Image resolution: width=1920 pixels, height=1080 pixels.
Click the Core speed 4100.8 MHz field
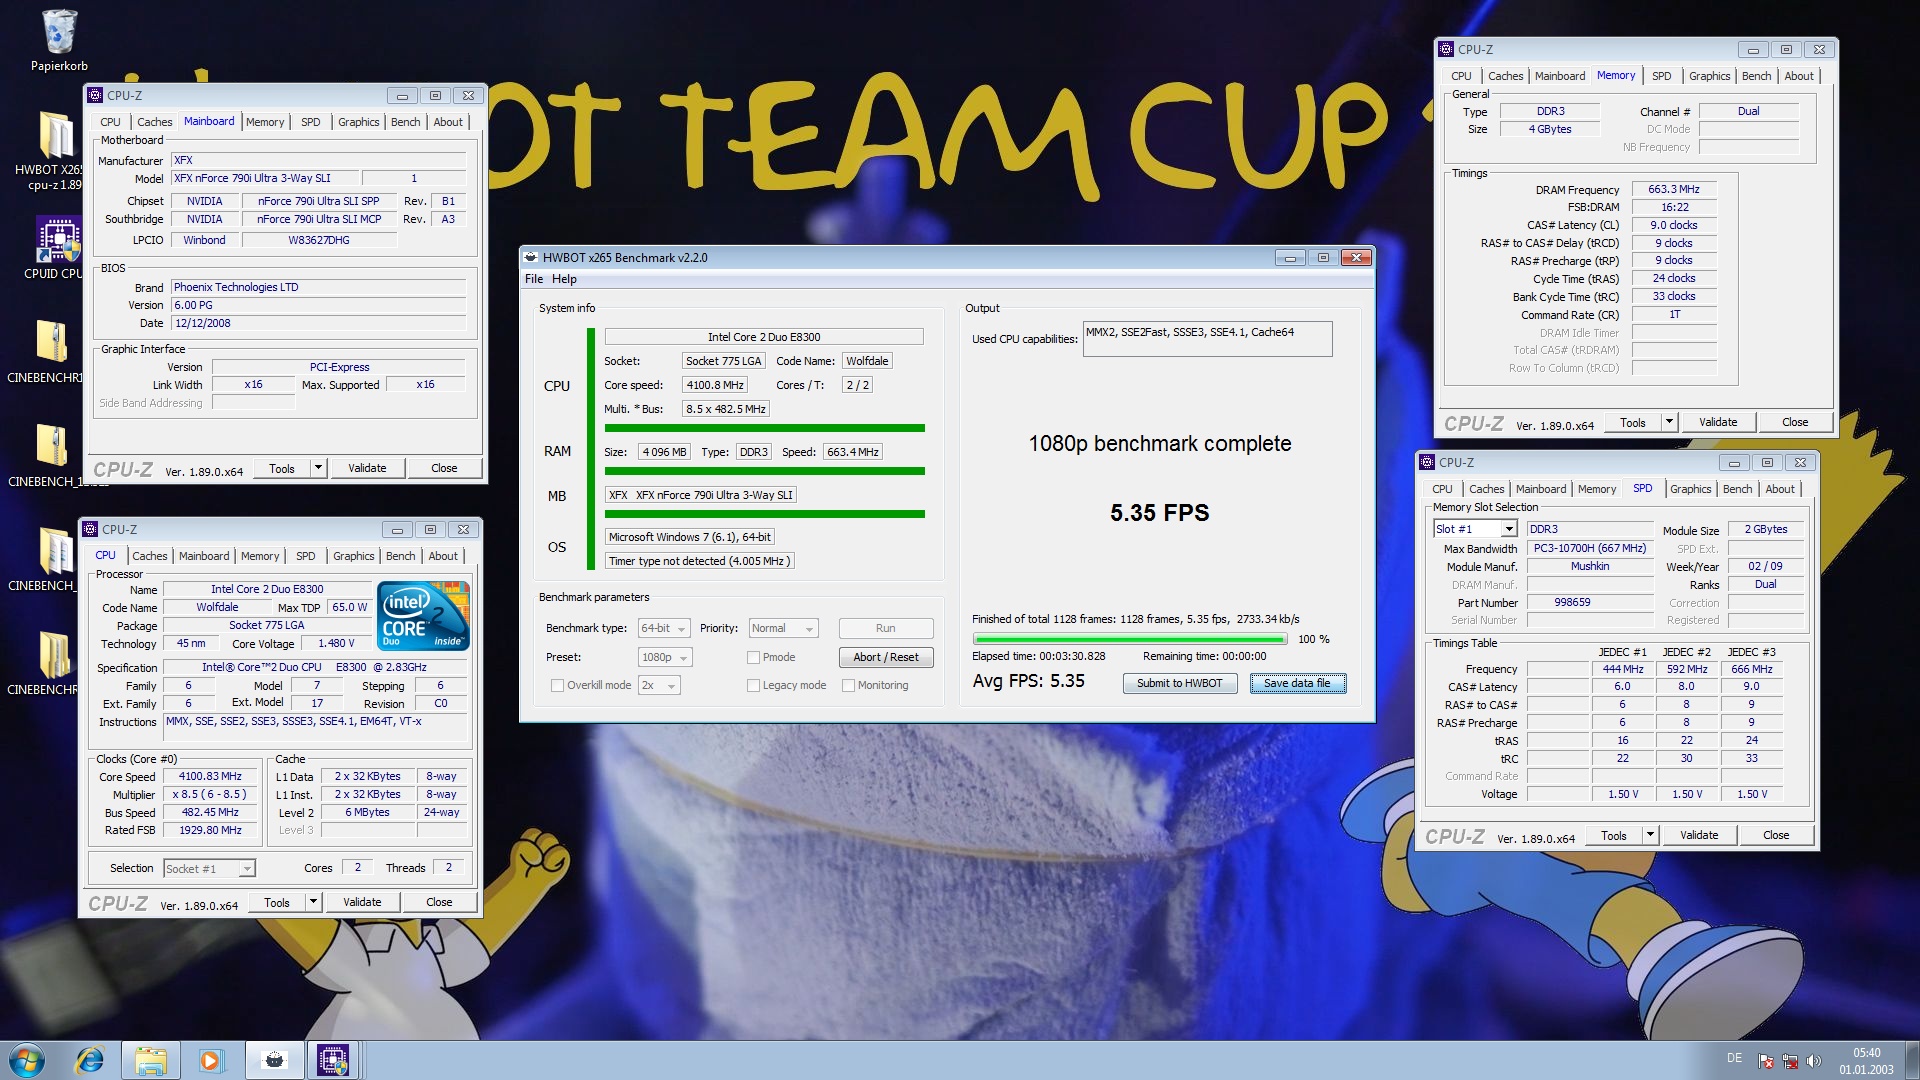pos(715,385)
